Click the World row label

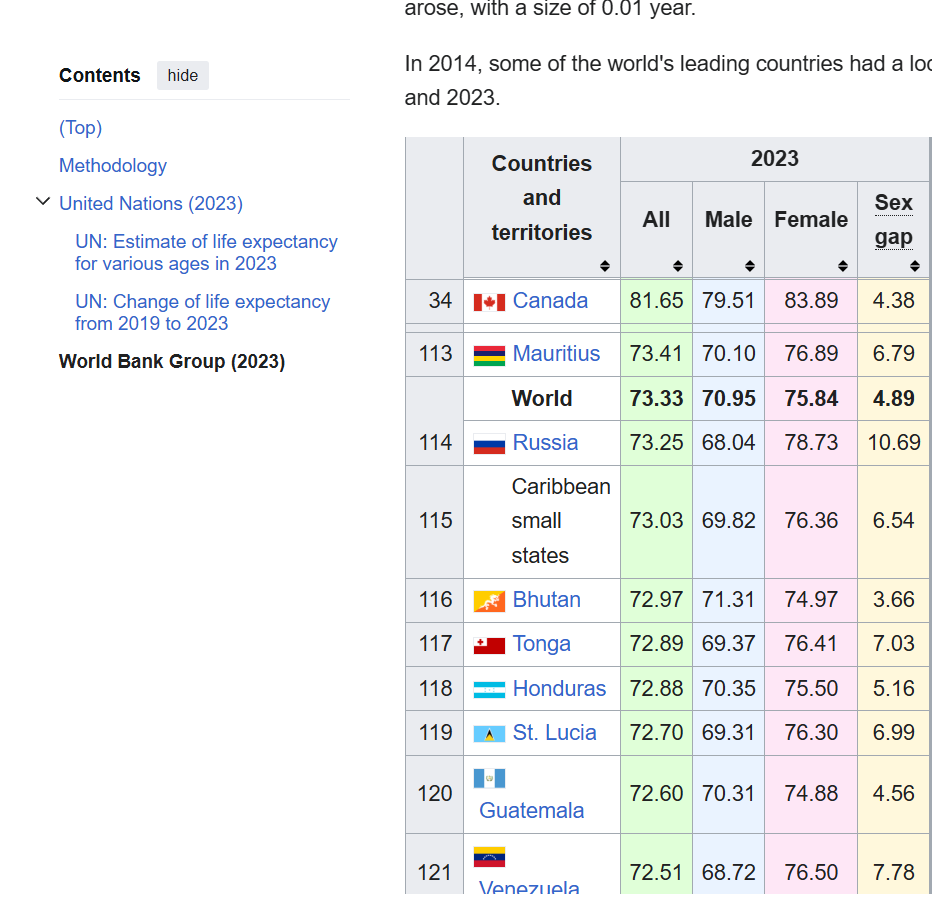click(541, 399)
